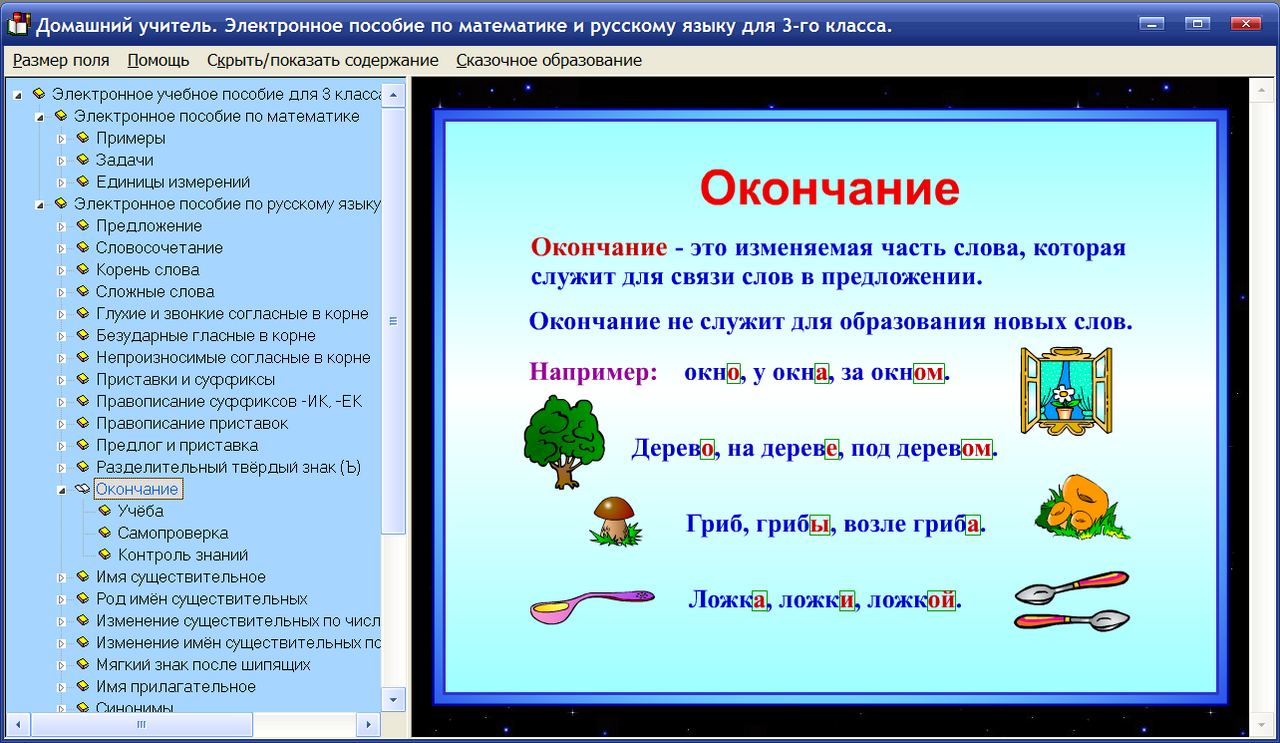The height and width of the screenshot is (743, 1280).
Task: Select the book icon beside Контроль знаний
Action: point(107,555)
